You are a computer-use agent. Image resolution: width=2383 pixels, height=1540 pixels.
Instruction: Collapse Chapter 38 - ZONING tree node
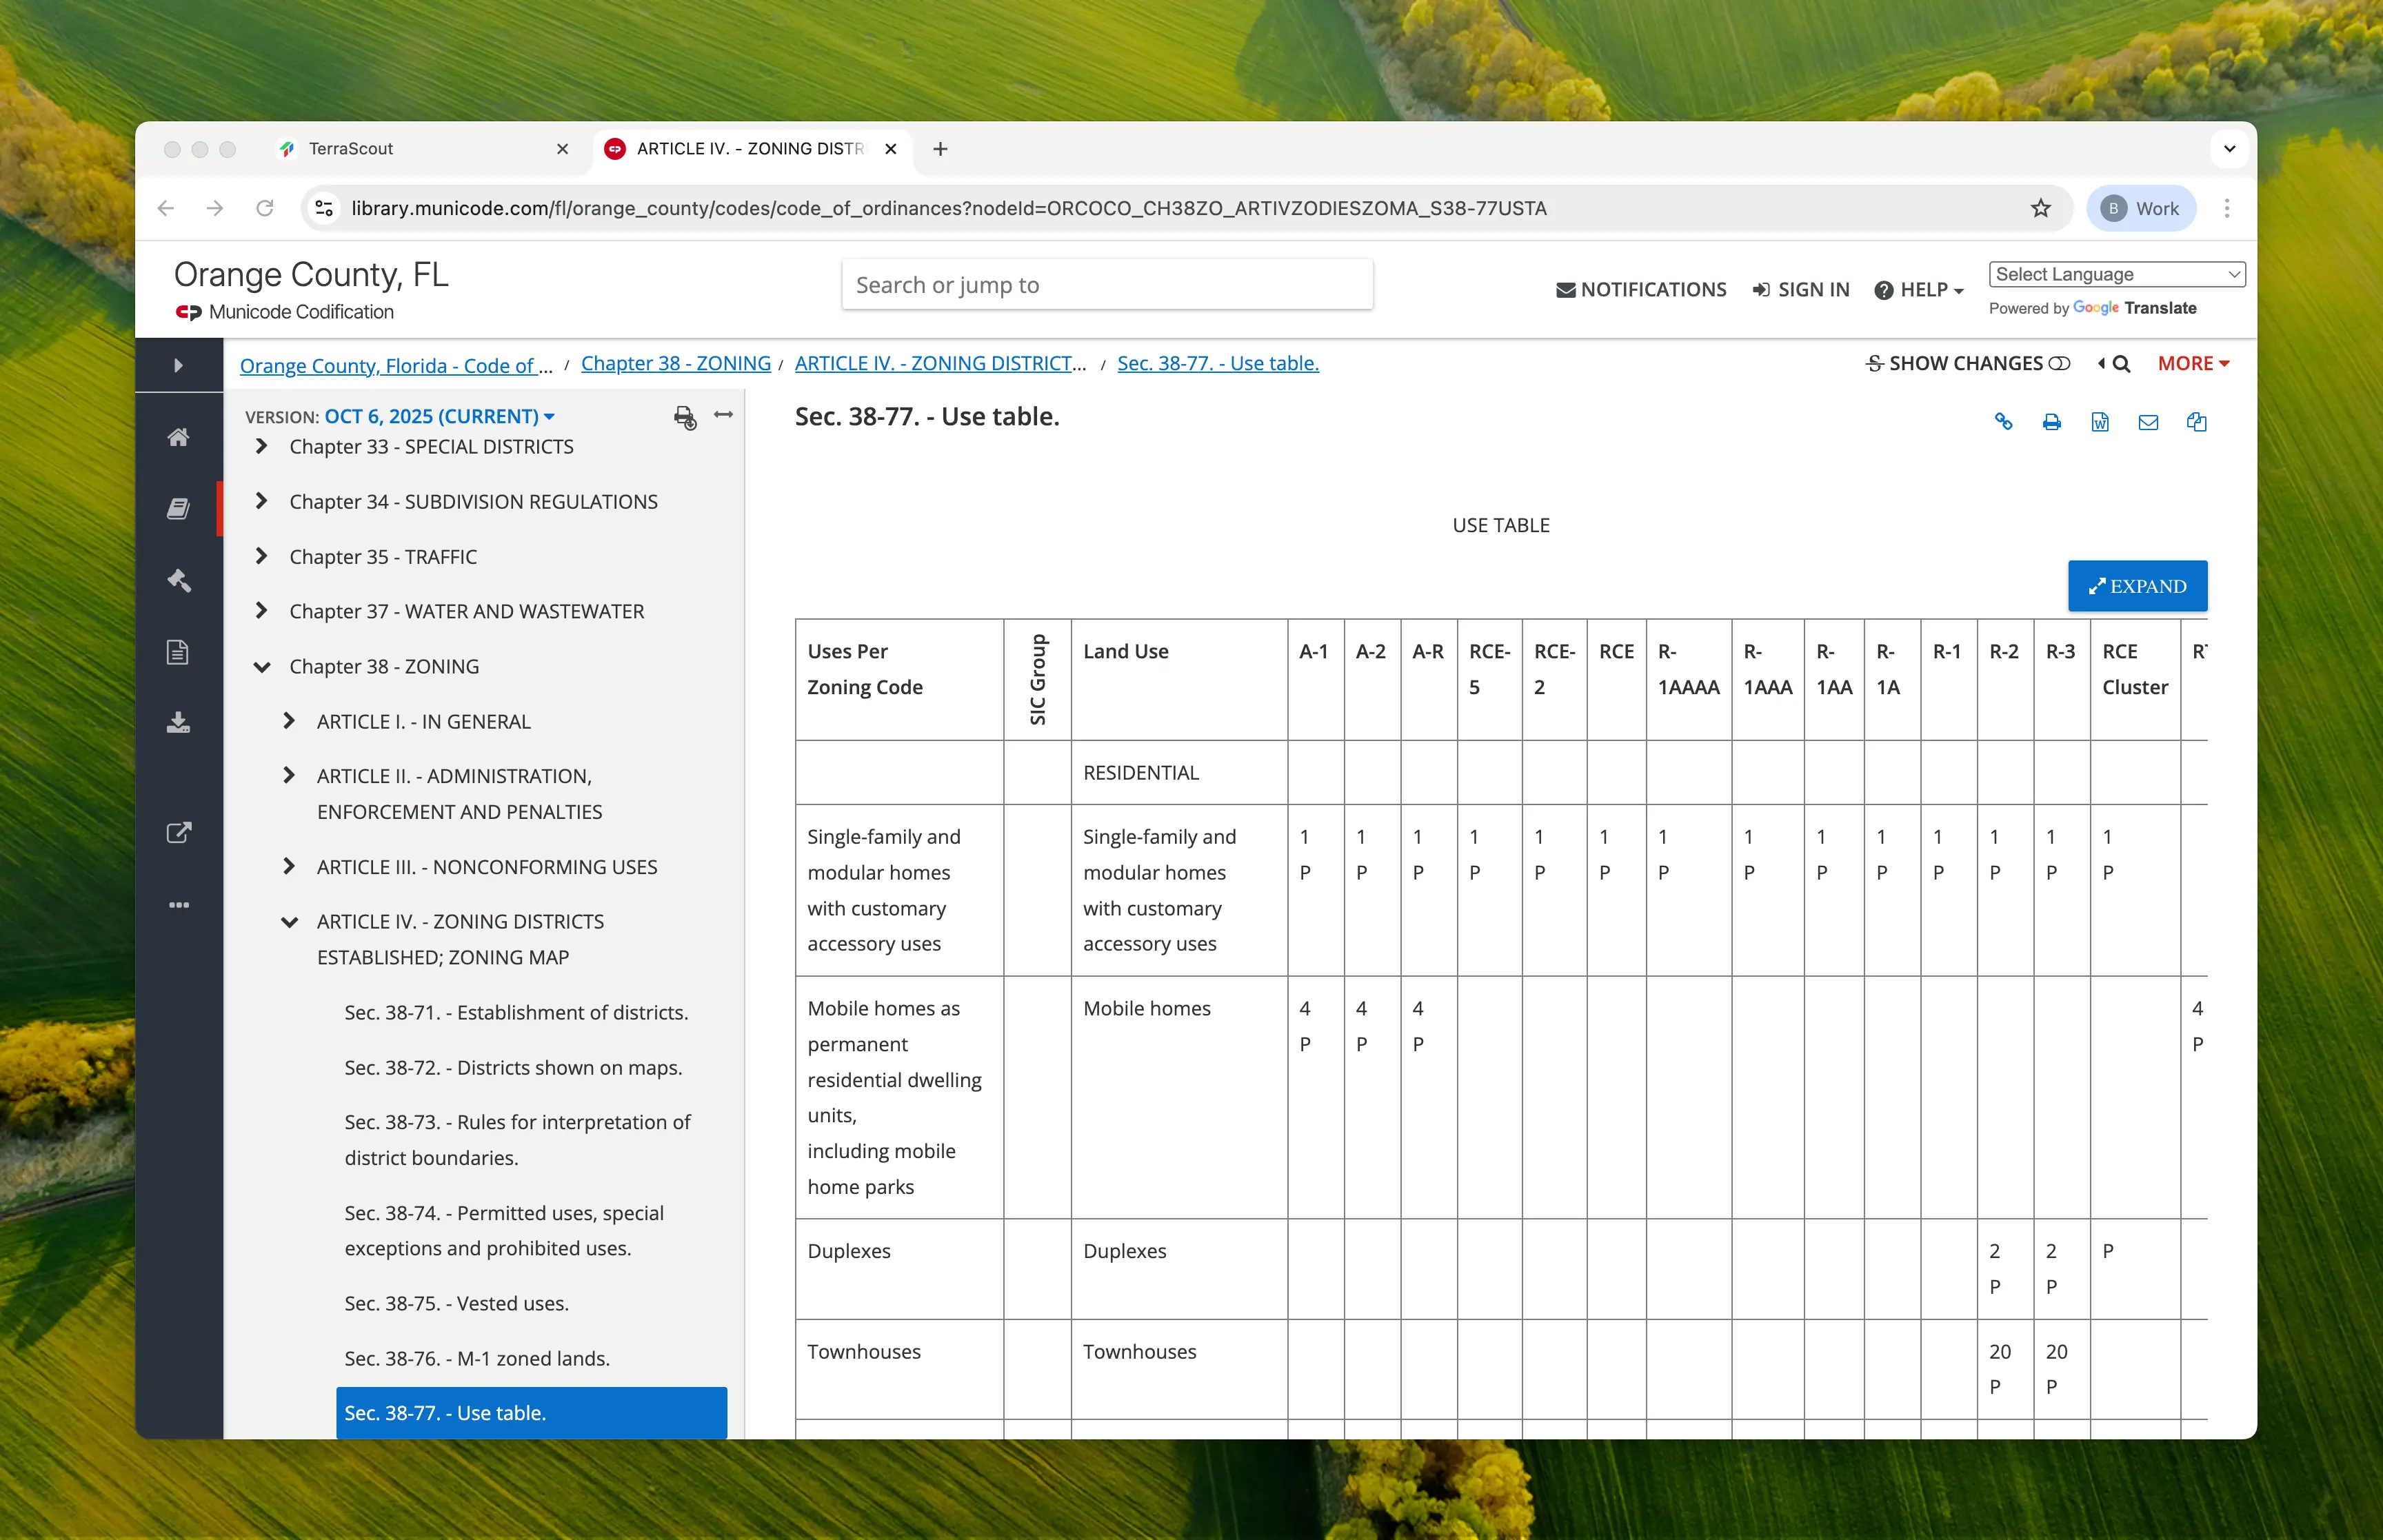click(x=262, y=667)
